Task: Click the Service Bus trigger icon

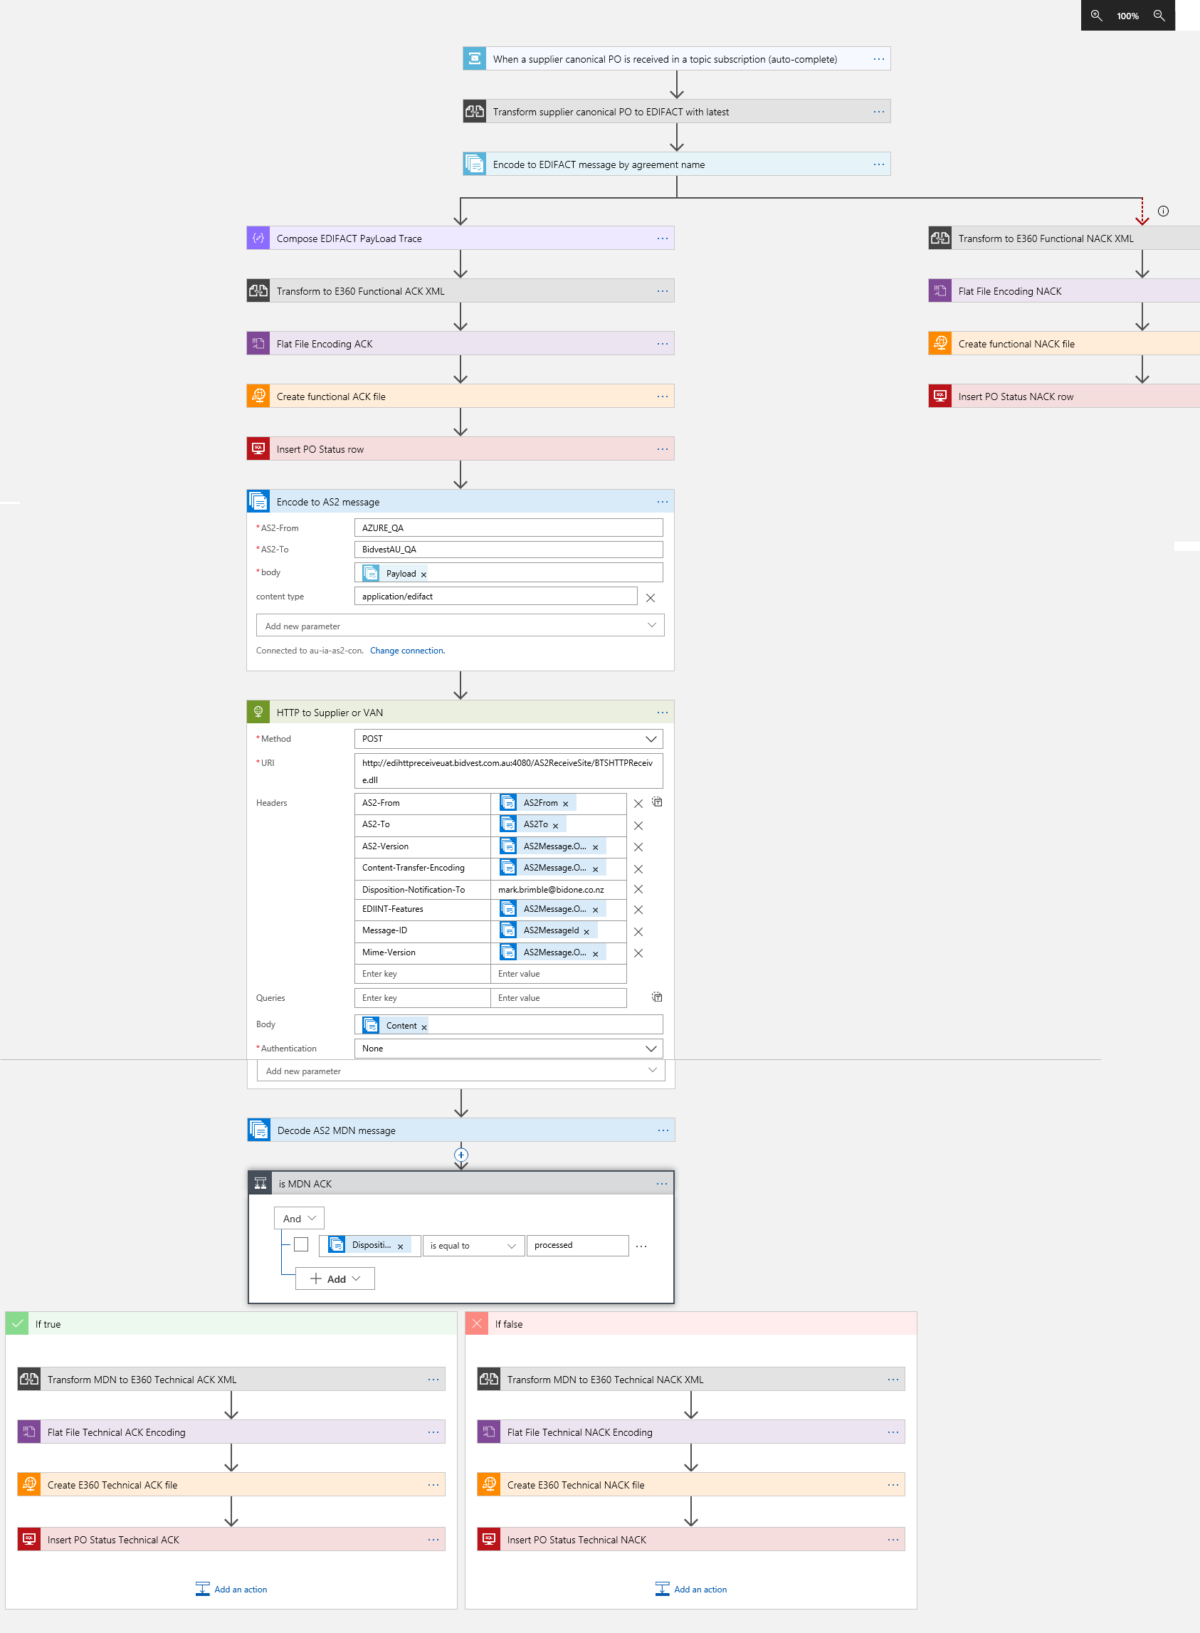Action: (x=474, y=59)
